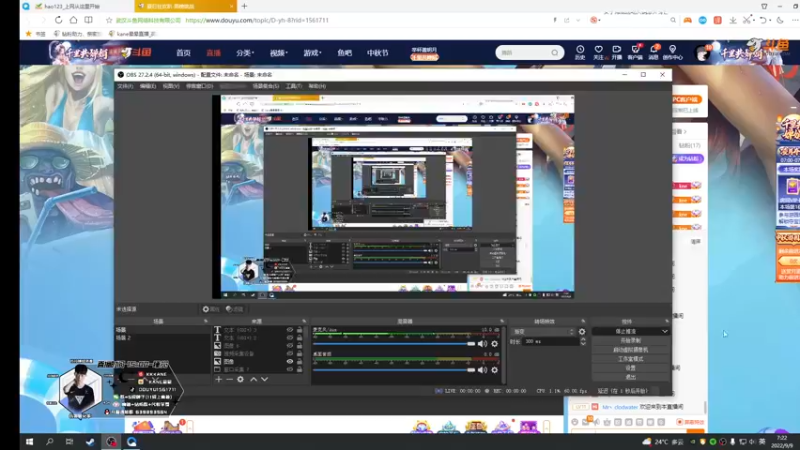Toggle visibility of first text source
Viewport: 800px width, 450px height.
[x=289, y=330]
